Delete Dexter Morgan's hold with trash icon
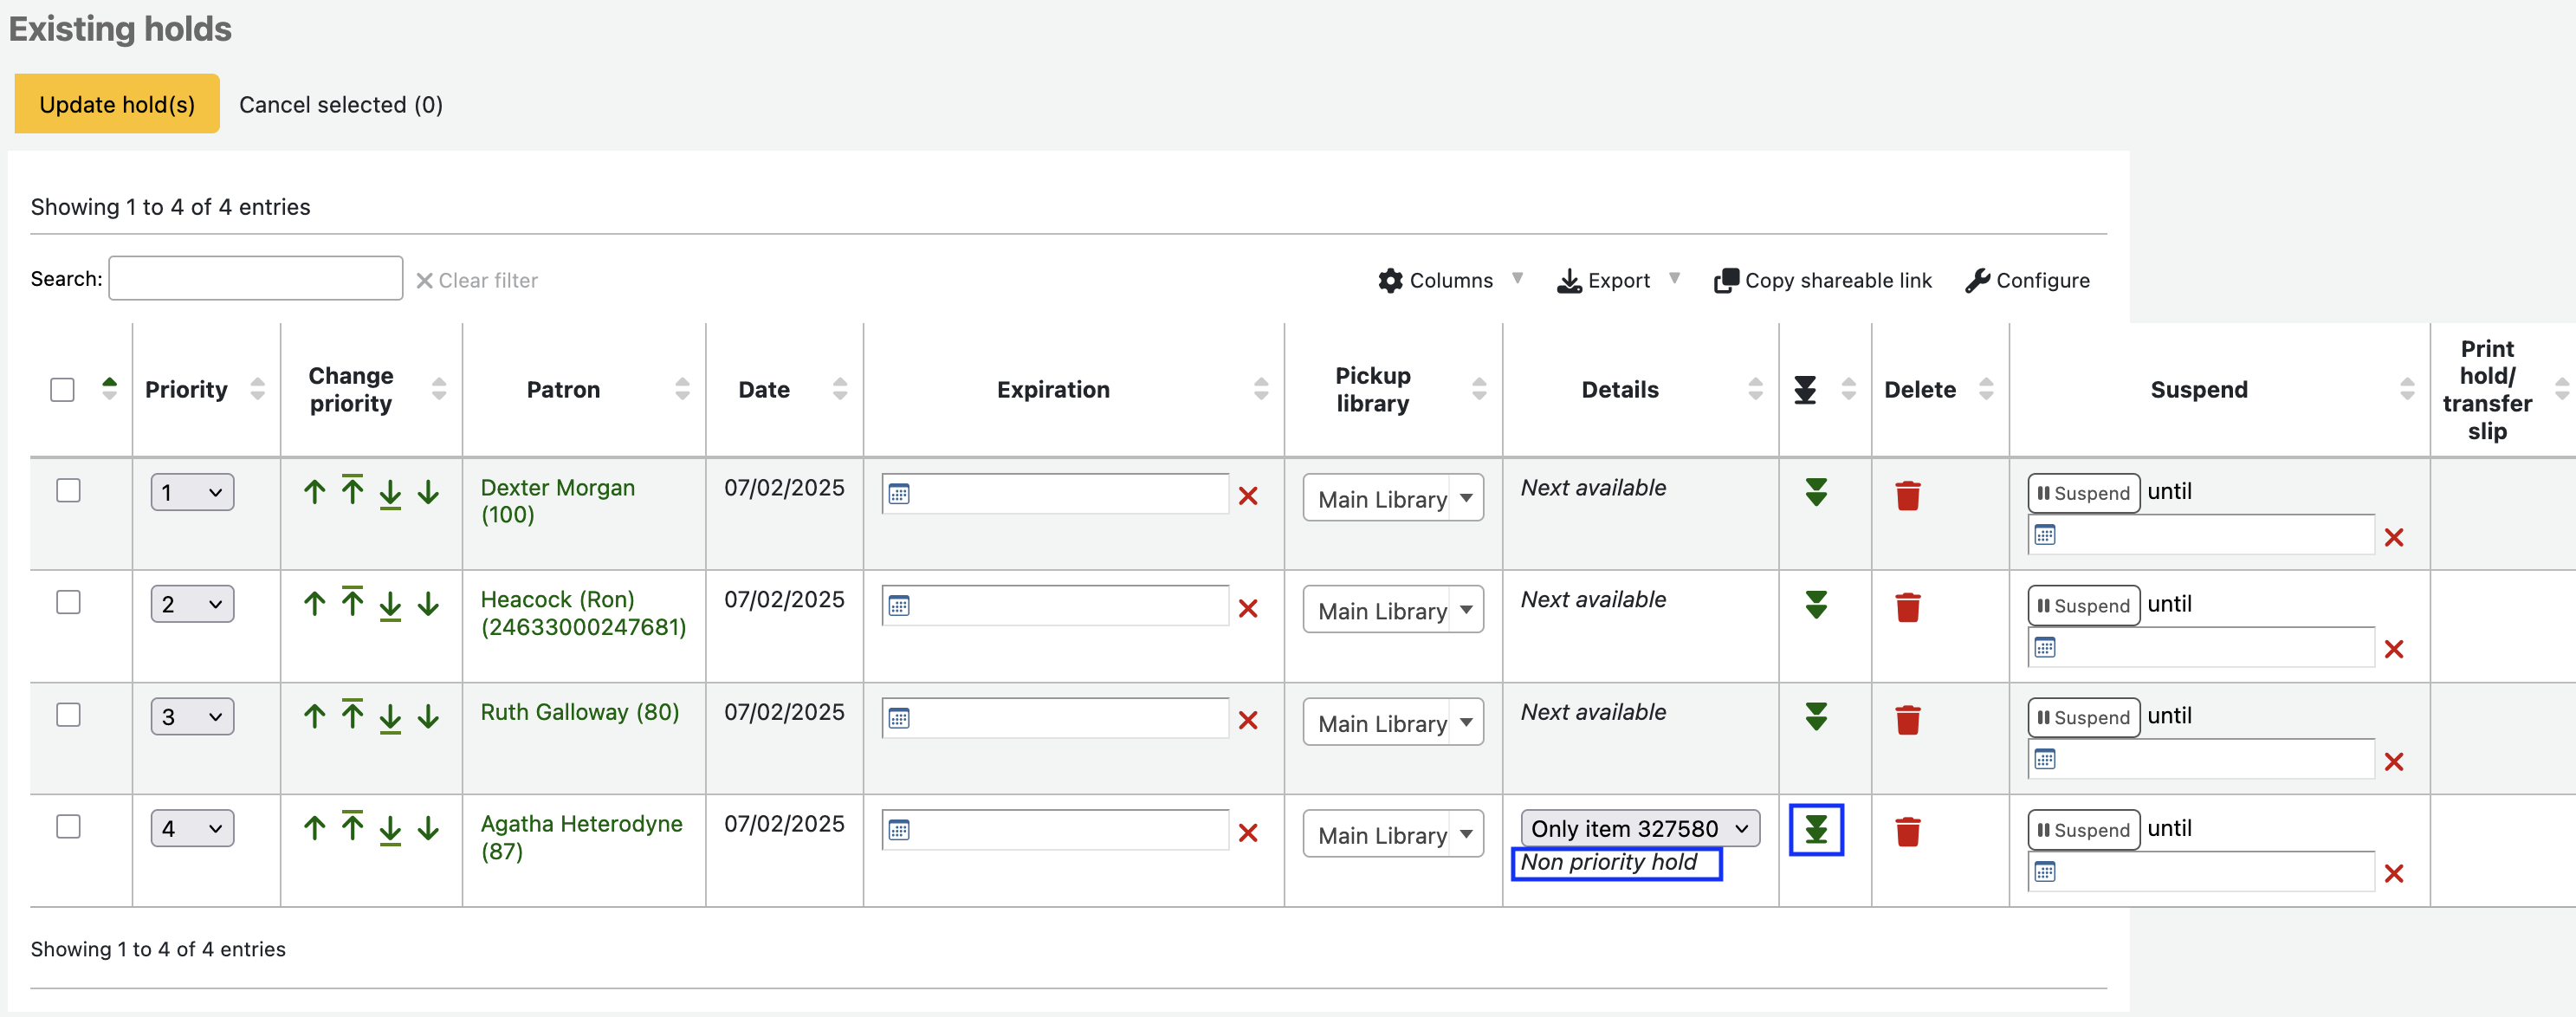Viewport: 2576px width, 1017px height. (1907, 496)
